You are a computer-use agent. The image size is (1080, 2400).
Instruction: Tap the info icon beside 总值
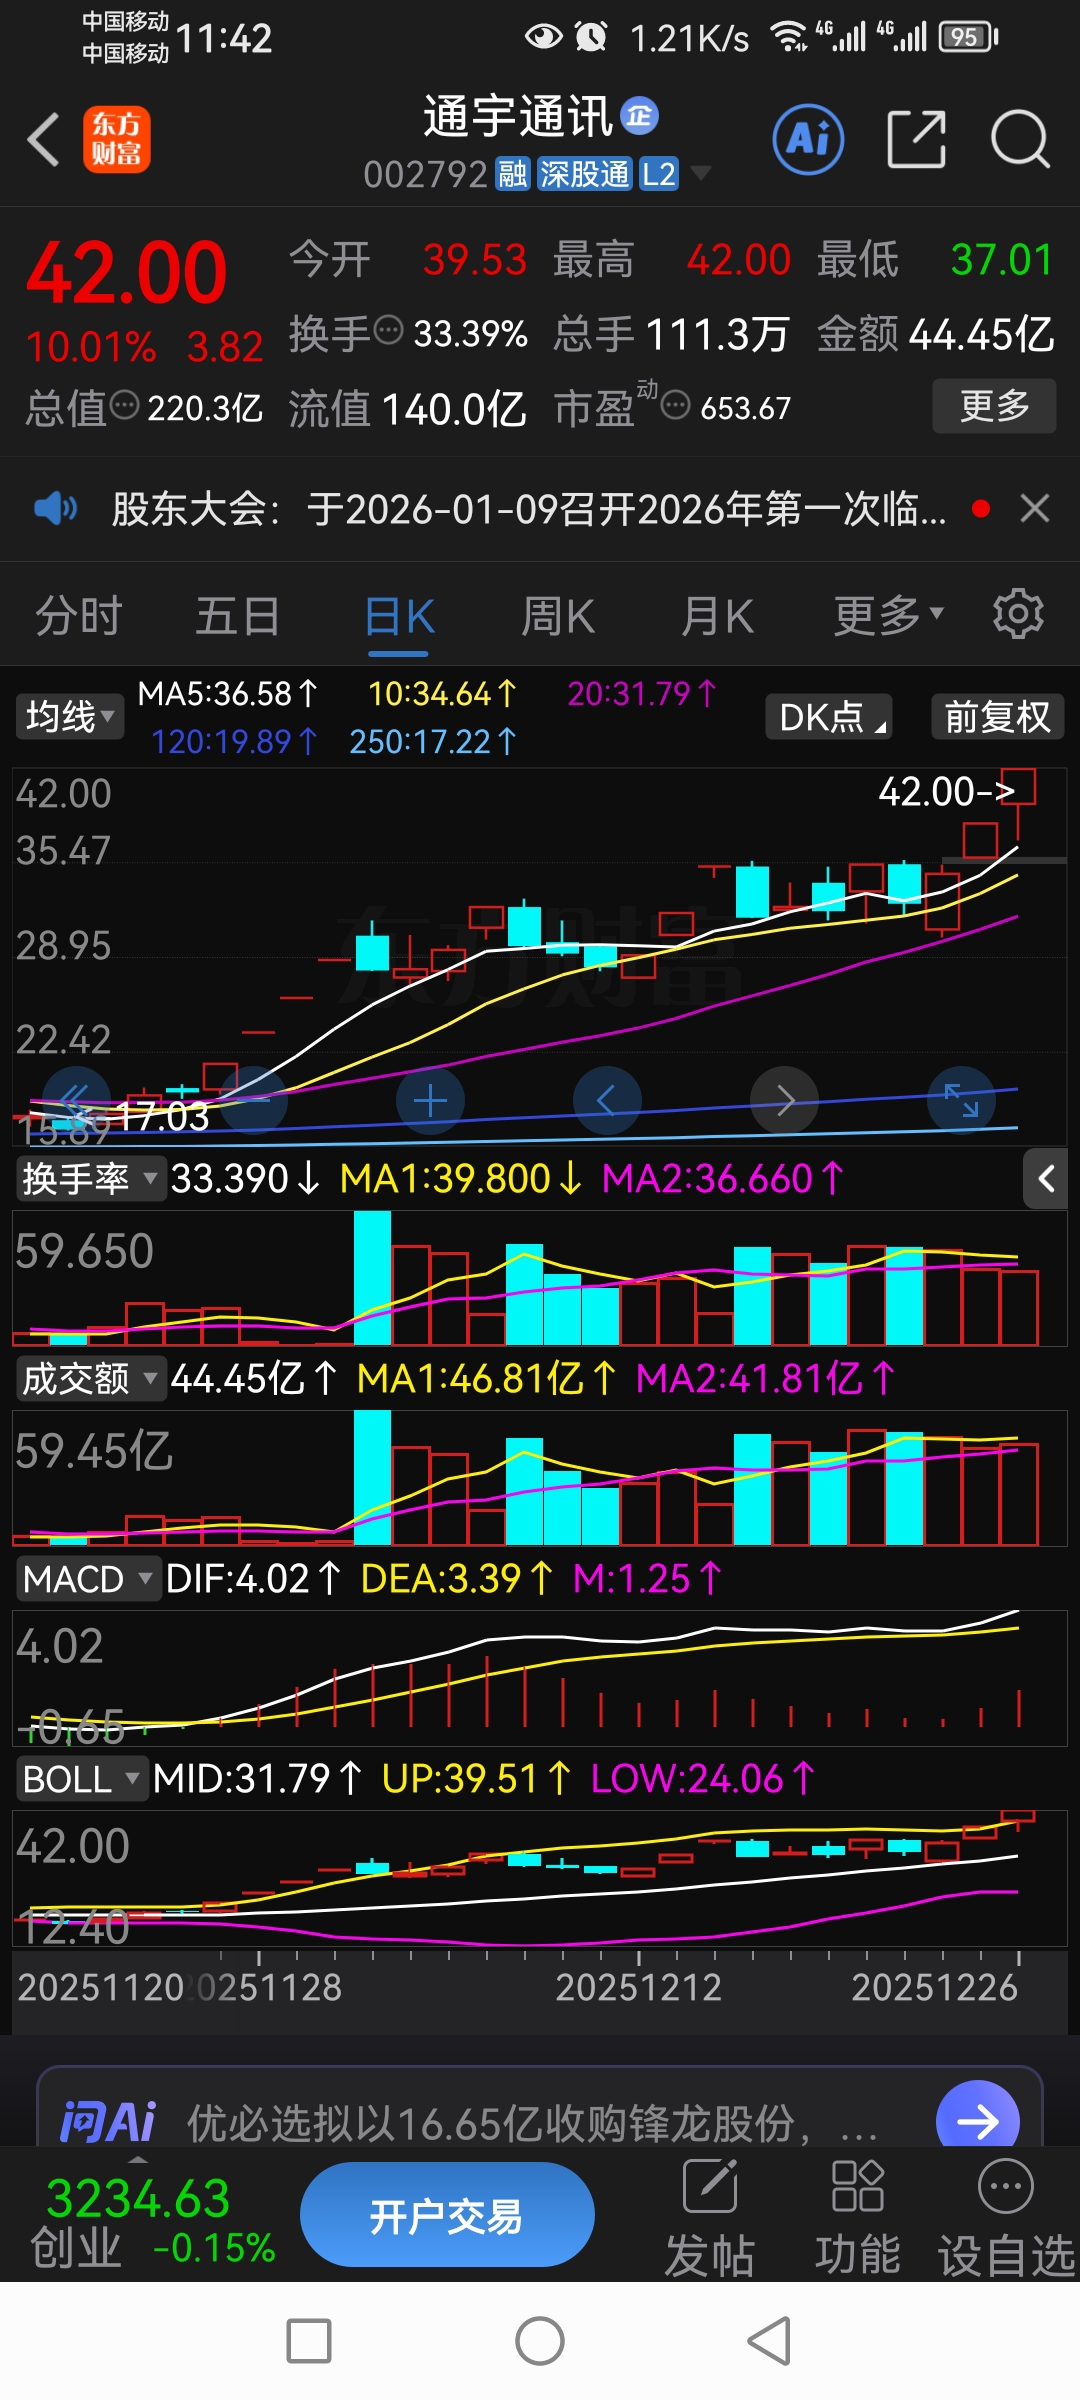point(124,405)
